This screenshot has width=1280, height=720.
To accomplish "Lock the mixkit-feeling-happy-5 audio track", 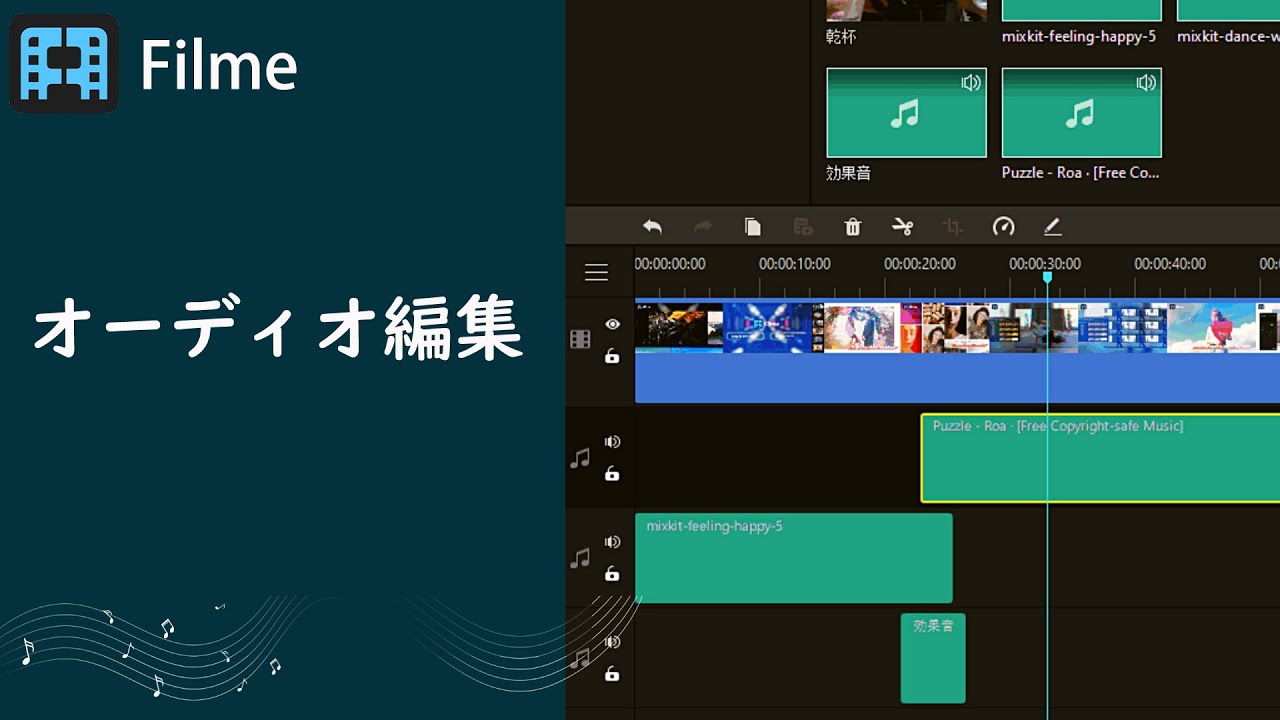I will point(612,574).
